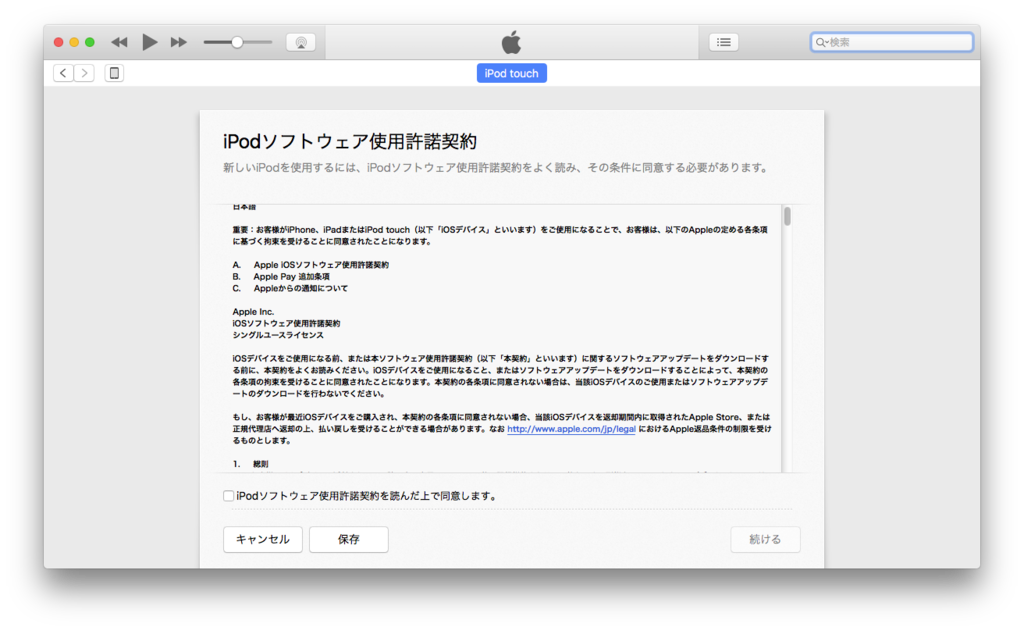Click the 'A. Apple iOSソフトウェア使用許諾契約' line
1024x631 pixels.
tap(311, 265)
